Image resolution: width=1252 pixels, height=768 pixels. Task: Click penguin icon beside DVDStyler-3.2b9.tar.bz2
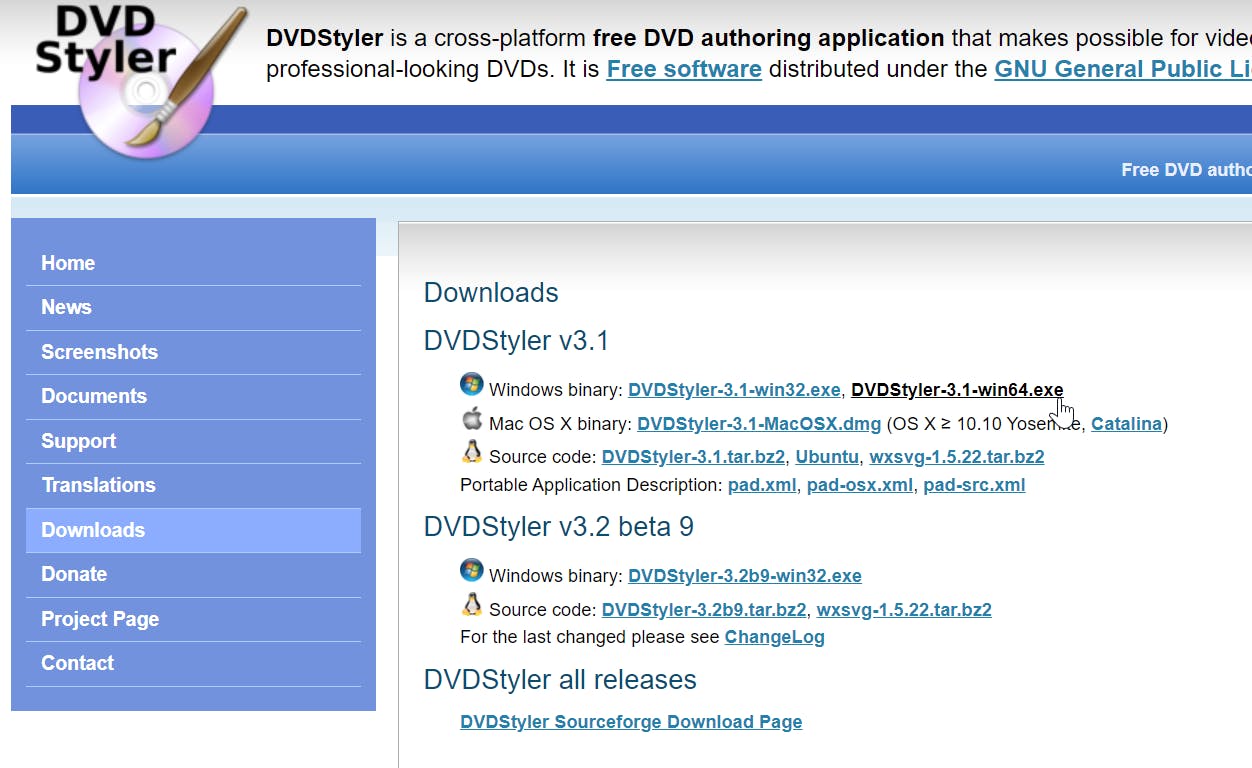click(x=471, y=604)
